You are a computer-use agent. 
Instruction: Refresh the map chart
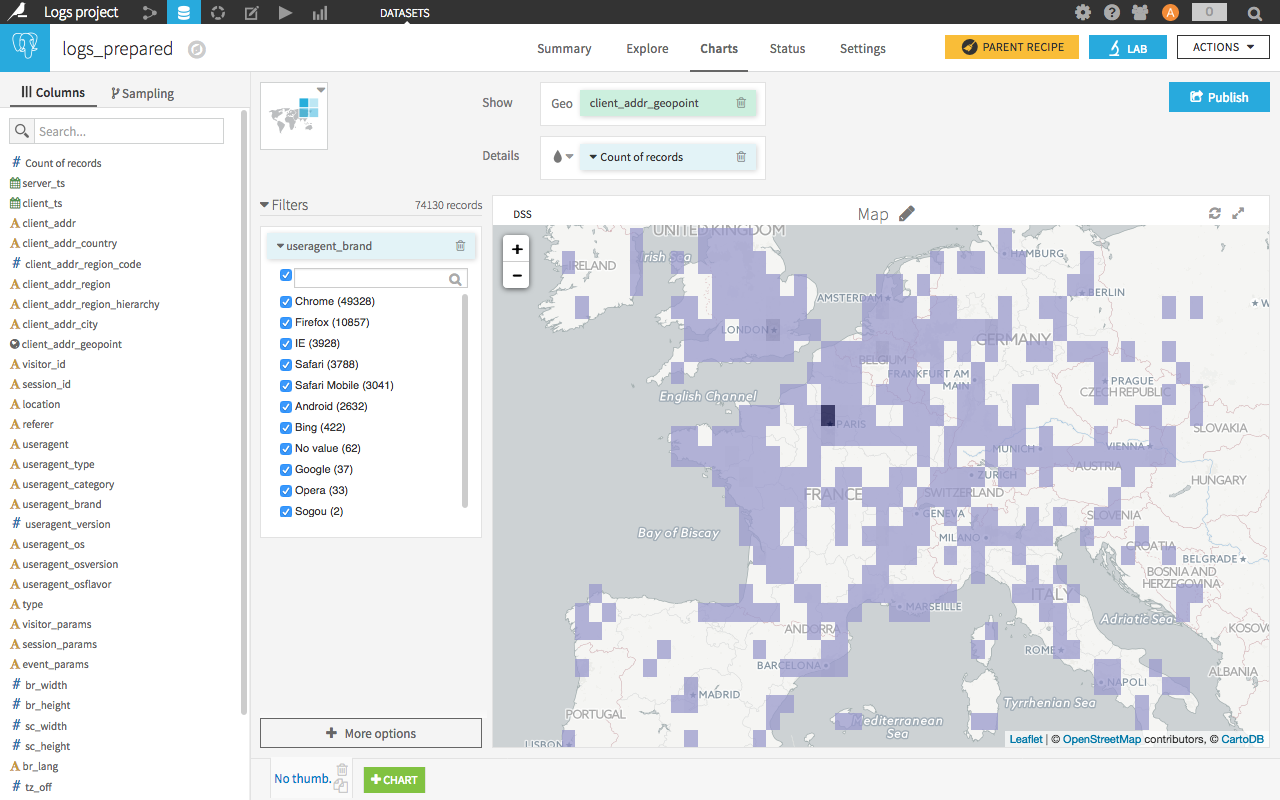click(1214, 213)
